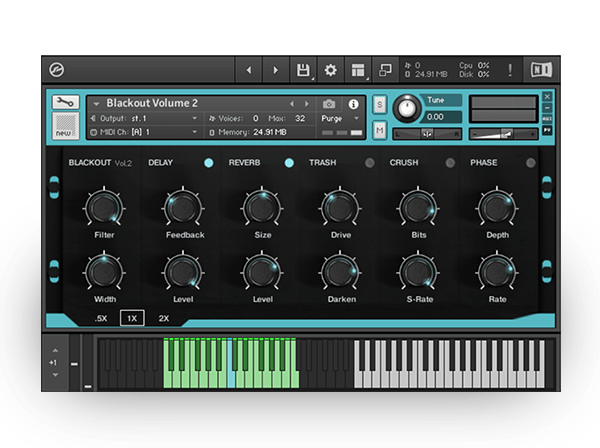600x448 pixels.
Task: Toggle the PV button in header
Action: 547,130
